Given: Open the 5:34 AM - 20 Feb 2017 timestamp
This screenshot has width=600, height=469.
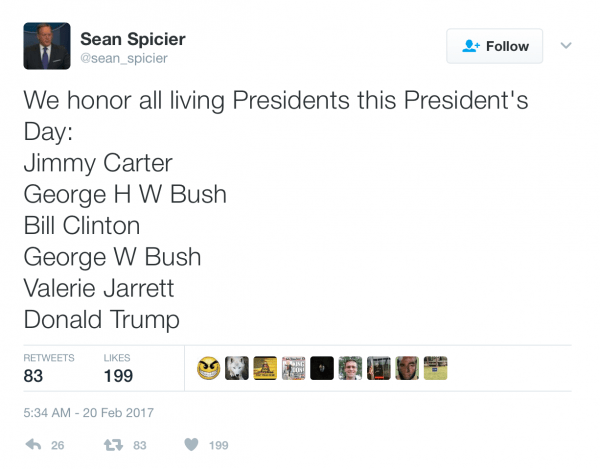Looking at the screenshot, I should click(89, 412).
